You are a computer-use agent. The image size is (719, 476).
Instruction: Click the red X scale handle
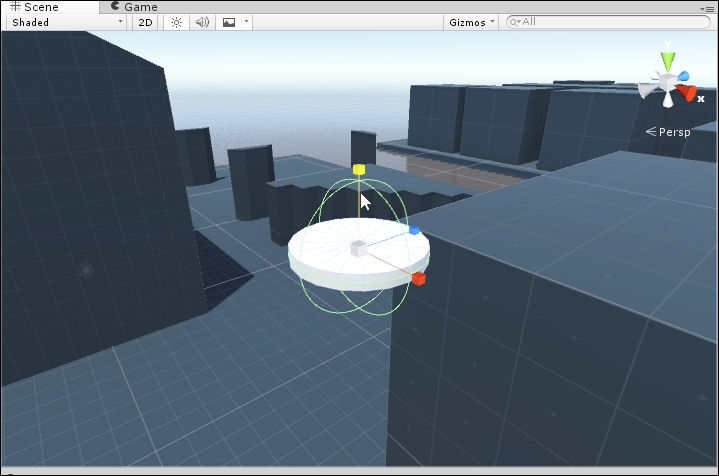click(419, 278)
